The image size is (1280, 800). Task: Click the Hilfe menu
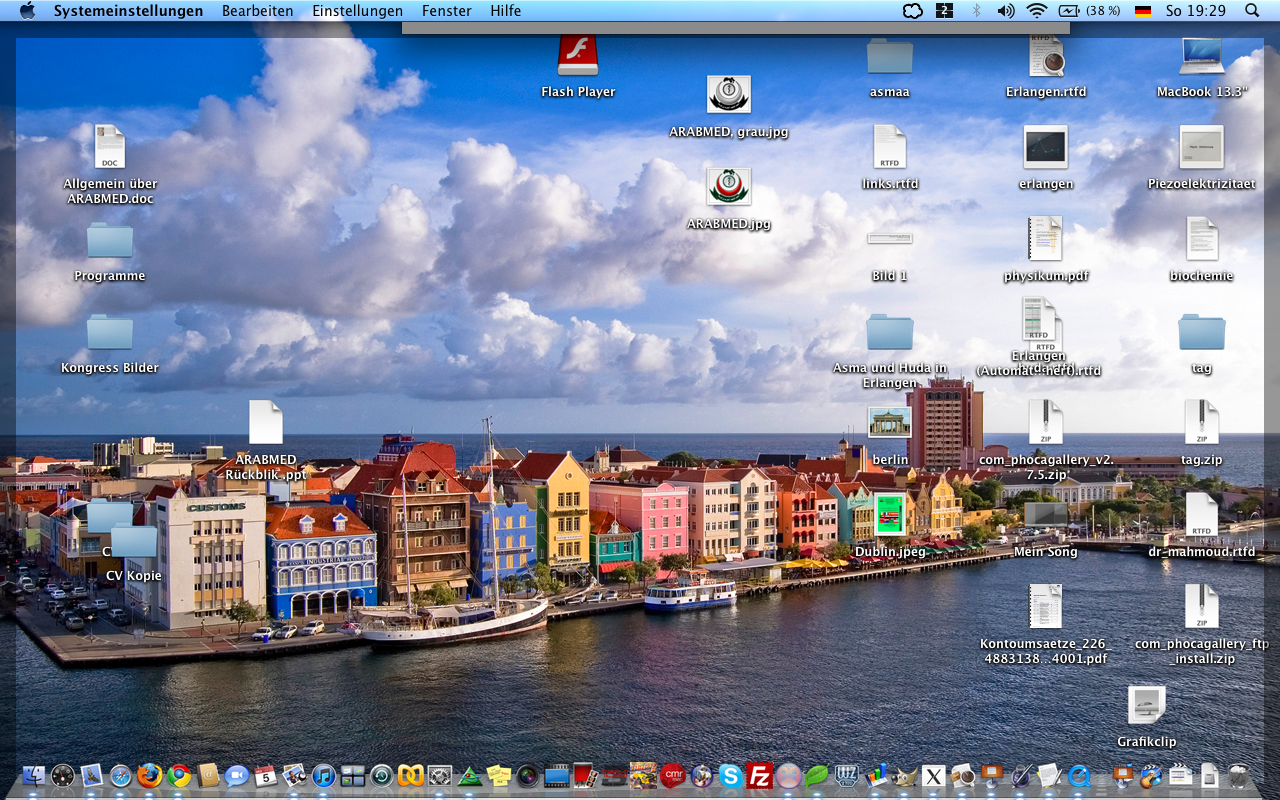pyautogui.click(x=505, y=11)
